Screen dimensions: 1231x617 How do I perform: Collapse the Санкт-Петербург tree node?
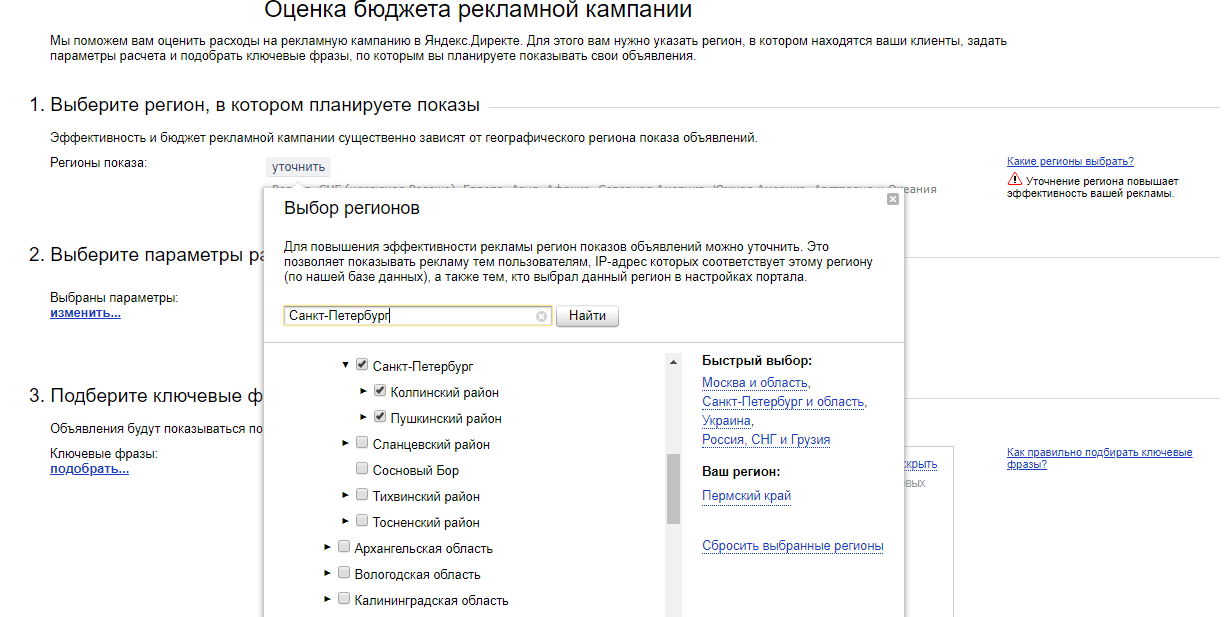pyautogui.click(x=345, y=366)
